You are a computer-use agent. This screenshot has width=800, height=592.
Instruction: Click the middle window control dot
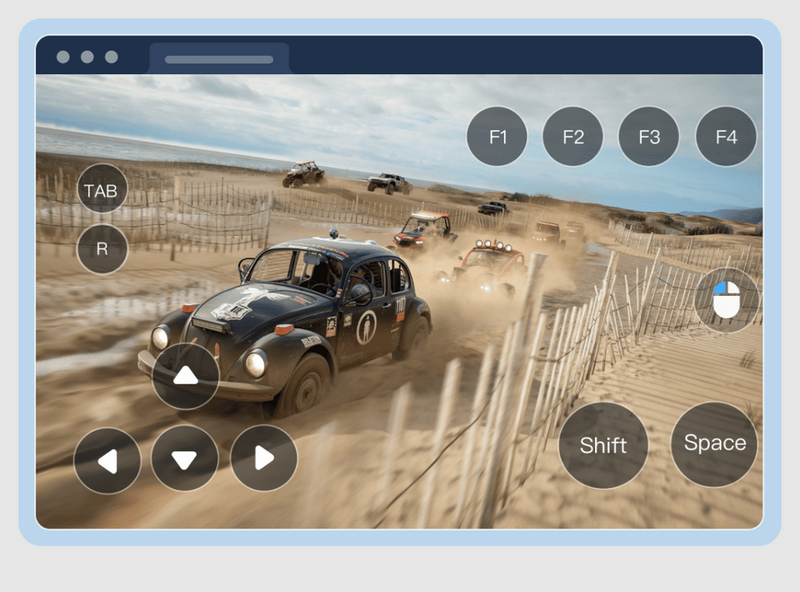pos(87,57)
